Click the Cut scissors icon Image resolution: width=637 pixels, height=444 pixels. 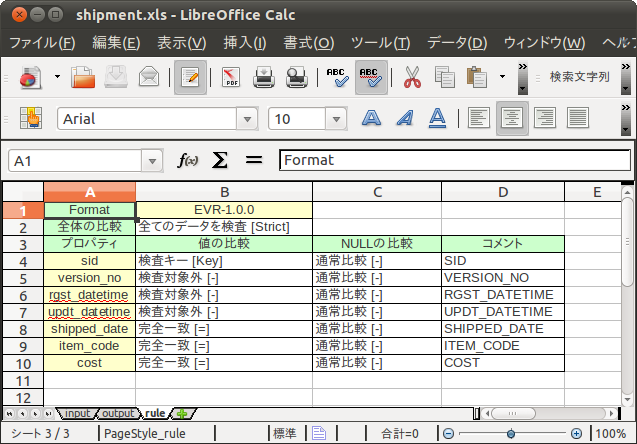pyautogui.click(x=412, y=77)
